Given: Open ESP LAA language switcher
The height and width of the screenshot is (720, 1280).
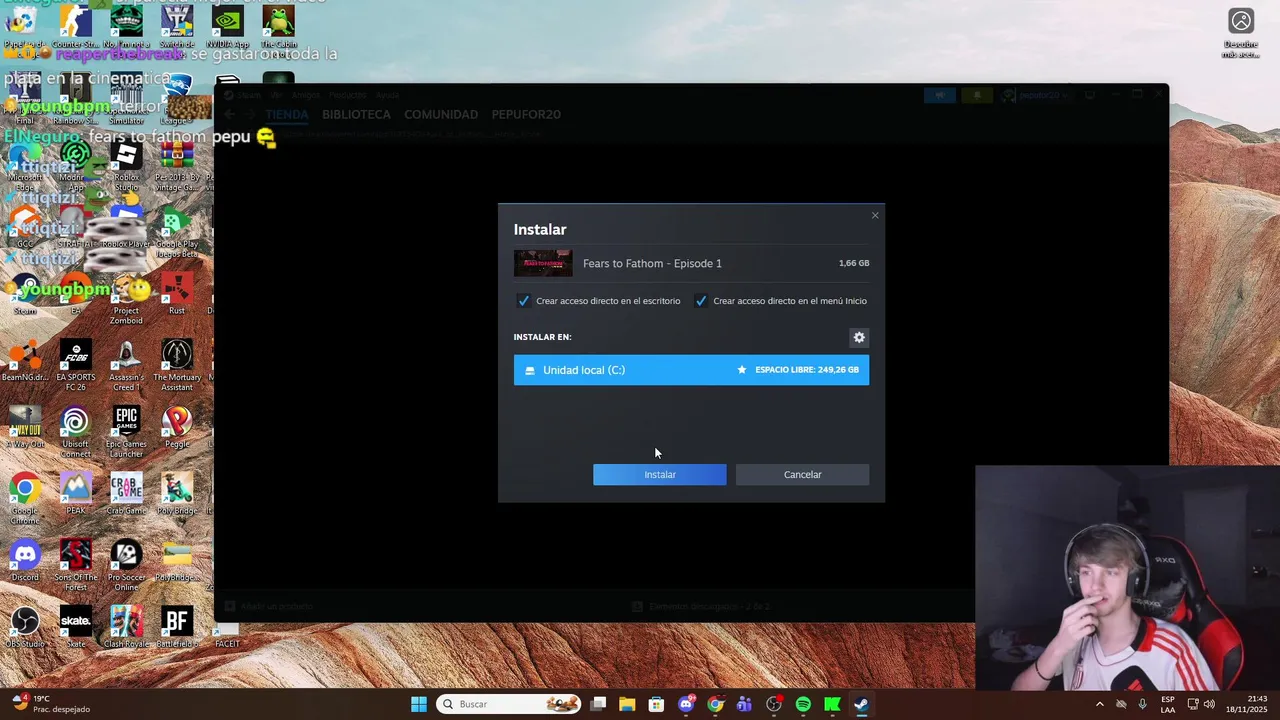Looking at the screenshot, I should click(x=1168, y=704).
